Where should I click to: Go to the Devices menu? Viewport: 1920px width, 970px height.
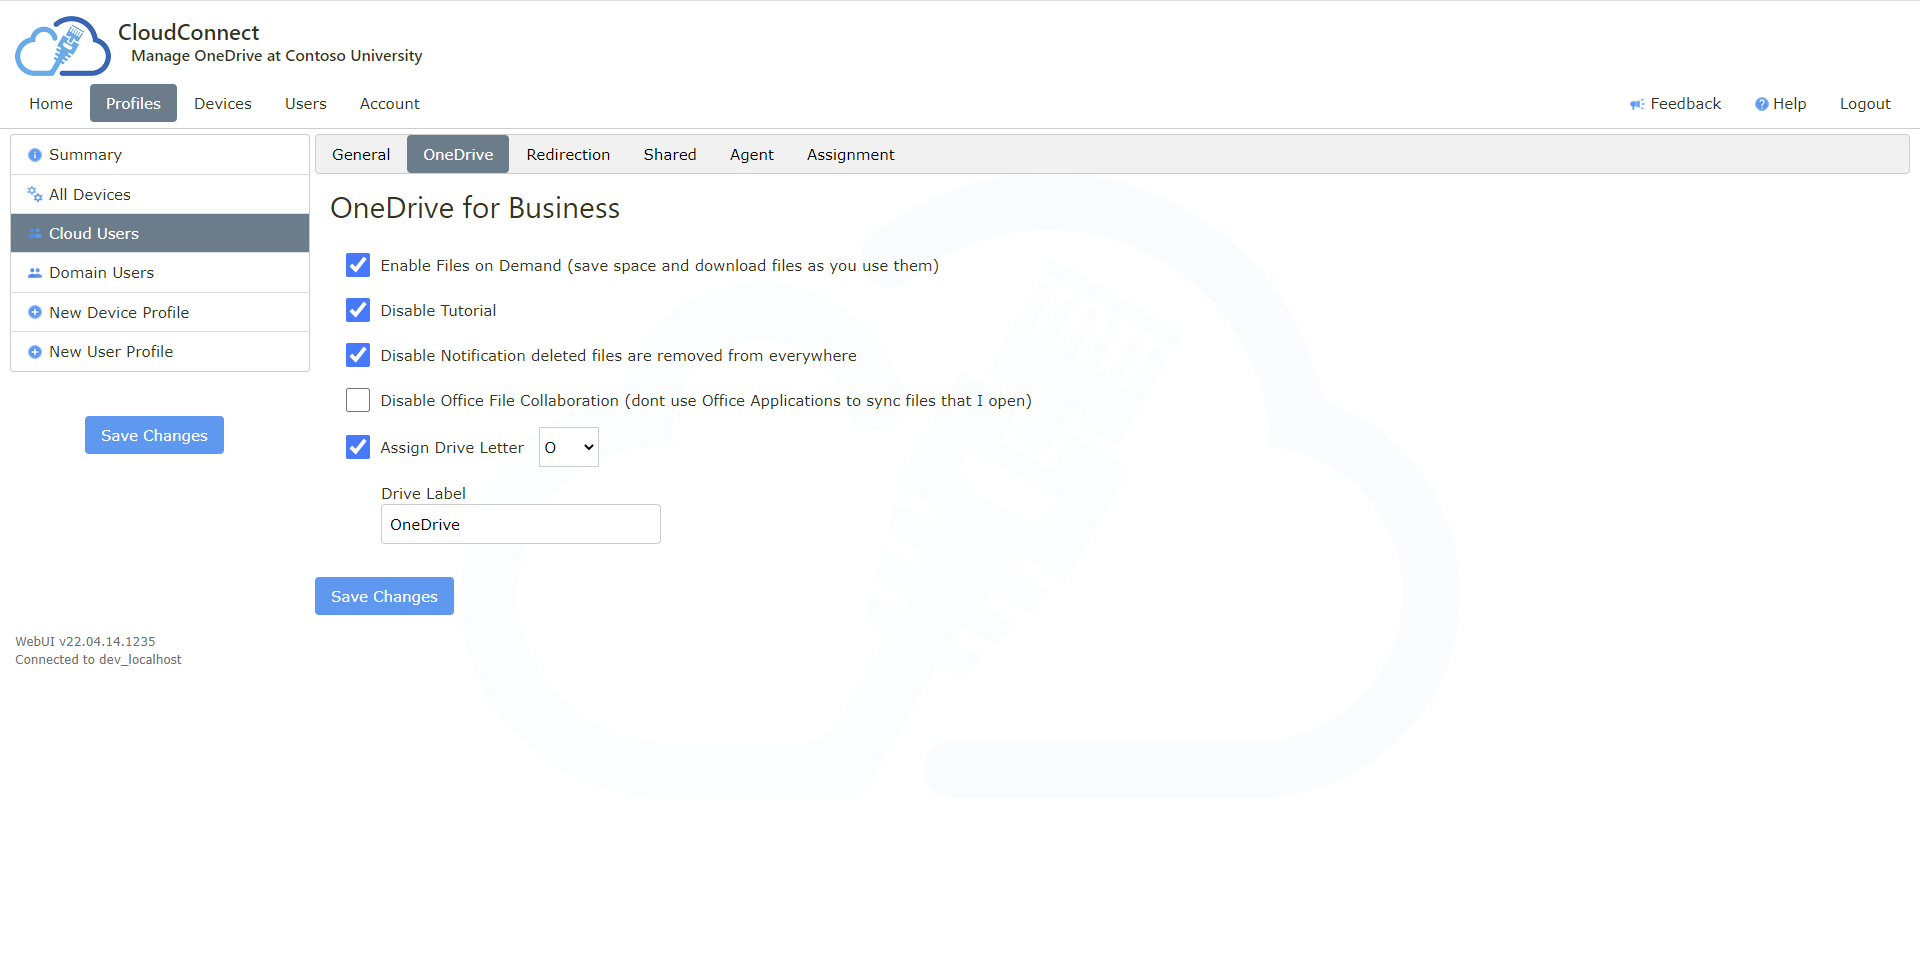[x=222, y=104]
